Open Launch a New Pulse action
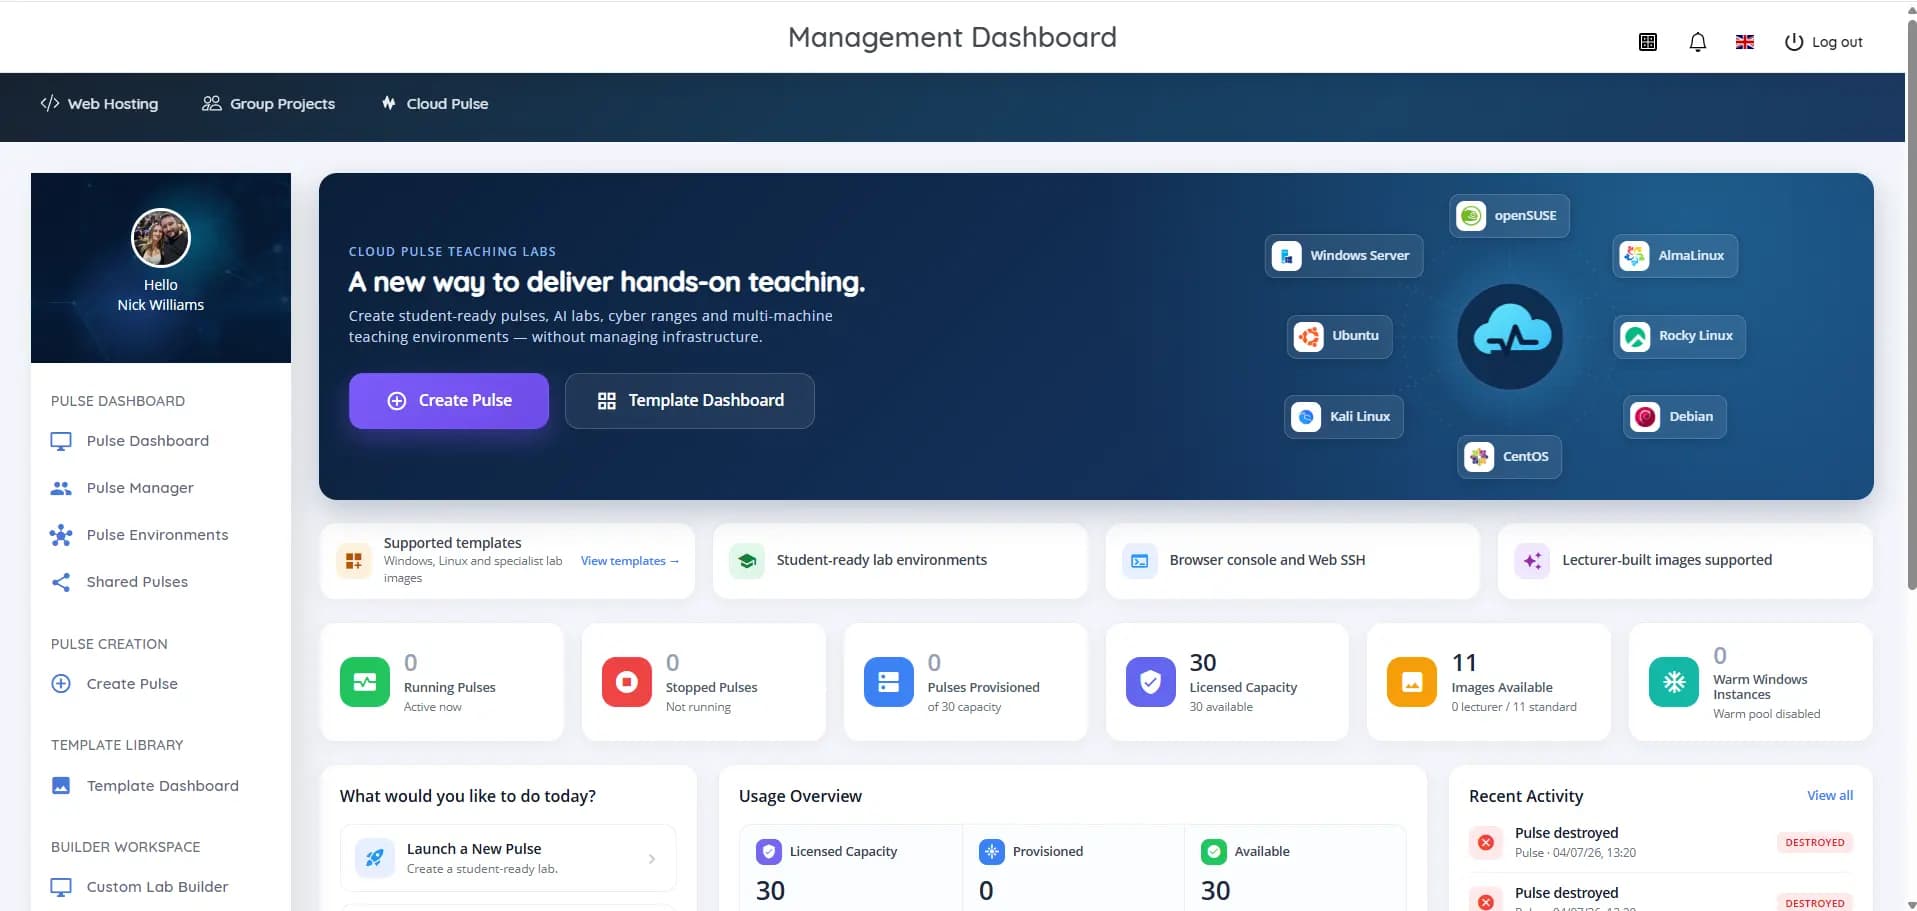The width and height of the screenshot is (1917, 911). pos(508,858)
